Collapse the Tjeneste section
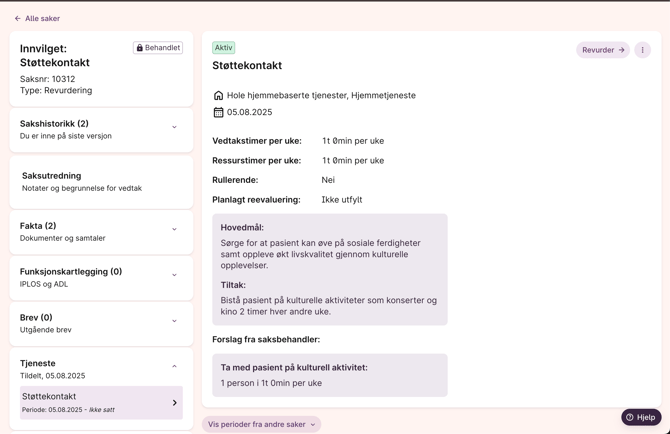 pyautogui.click(x=174, y=367)
